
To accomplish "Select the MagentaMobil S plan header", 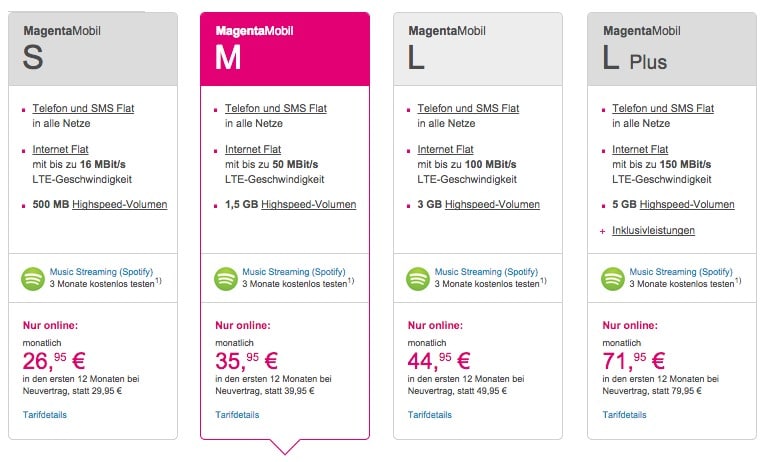I will [93, 49].
